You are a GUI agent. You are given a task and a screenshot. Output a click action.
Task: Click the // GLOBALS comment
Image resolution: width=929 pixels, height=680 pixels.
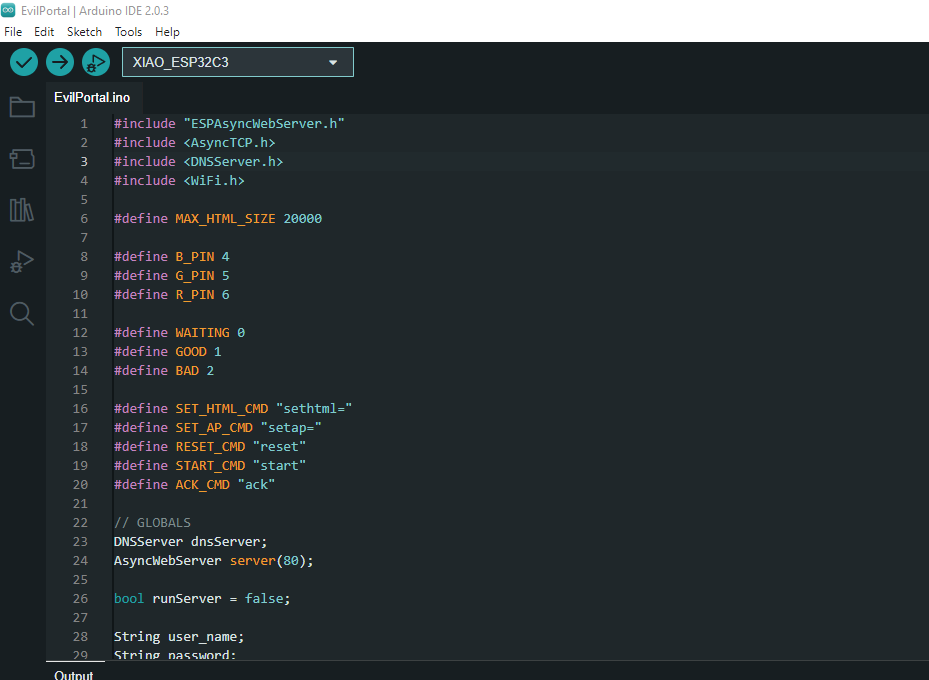[152, 522]
